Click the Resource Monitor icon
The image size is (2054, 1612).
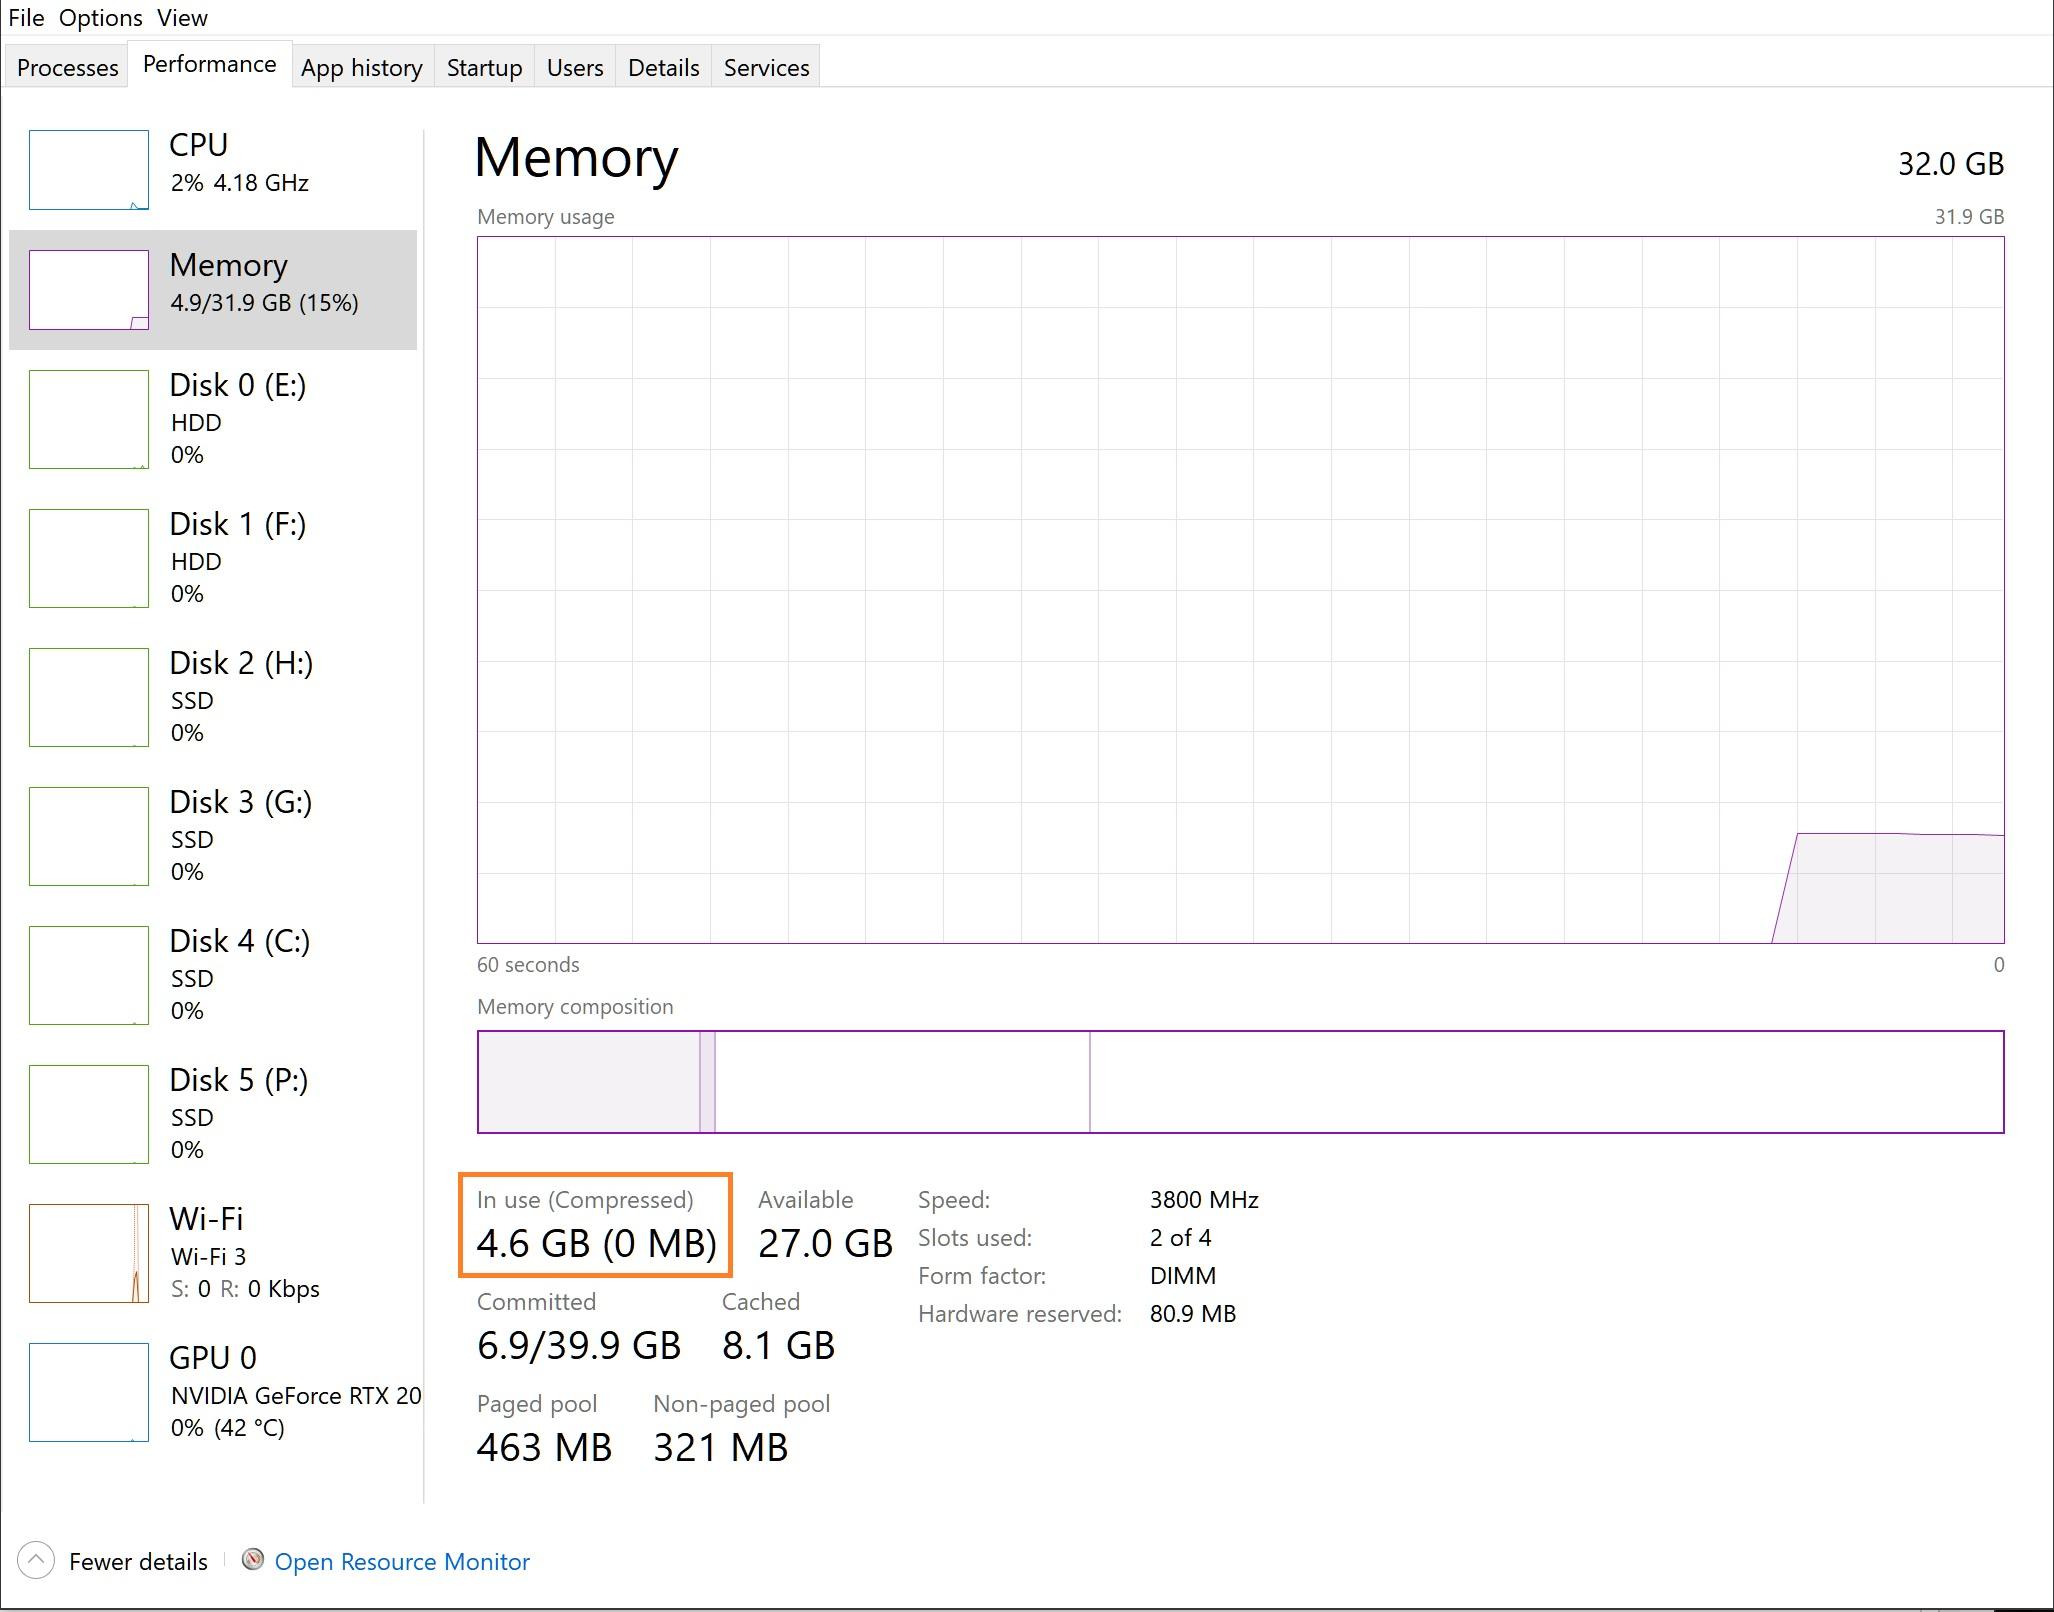(x=253, y=1560)
